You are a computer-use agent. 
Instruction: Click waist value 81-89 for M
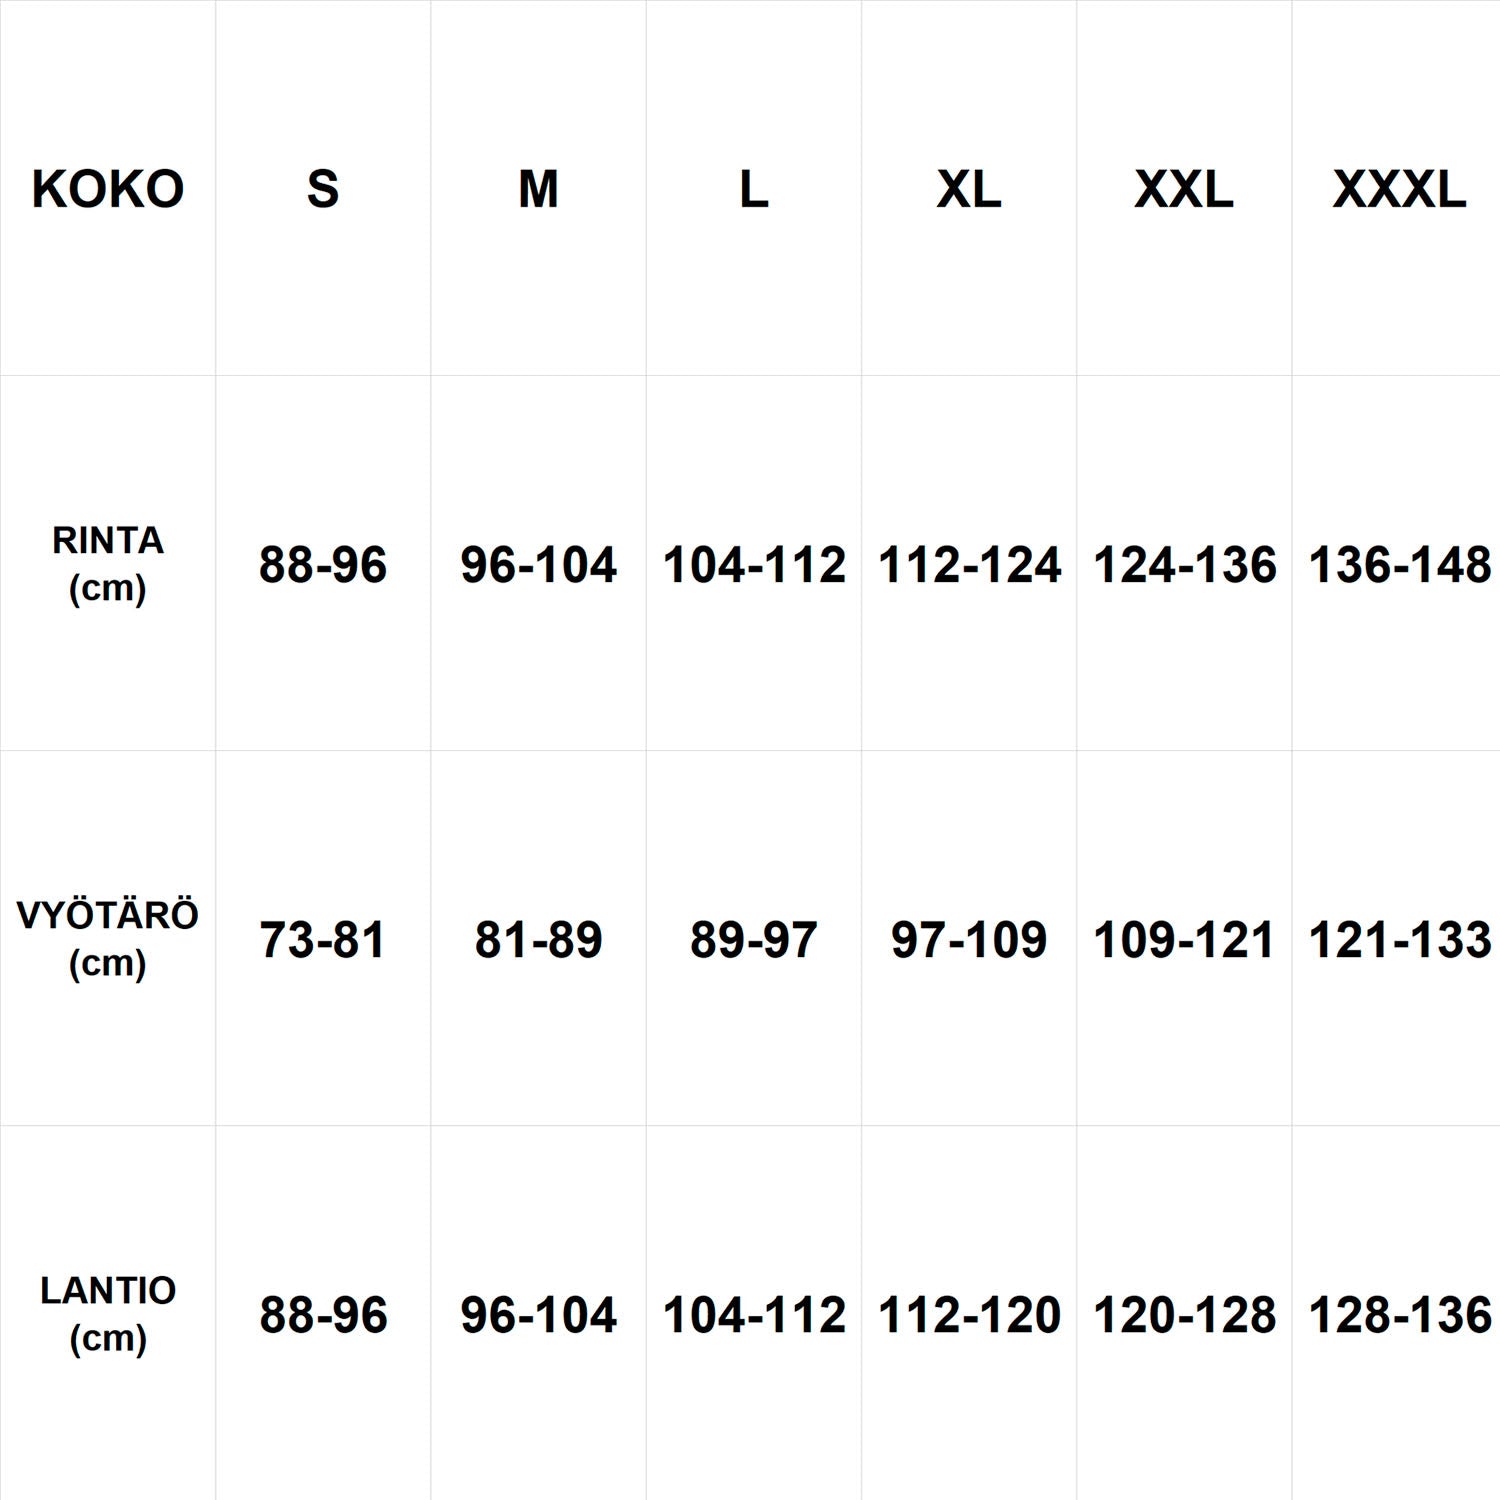[538, 940]
